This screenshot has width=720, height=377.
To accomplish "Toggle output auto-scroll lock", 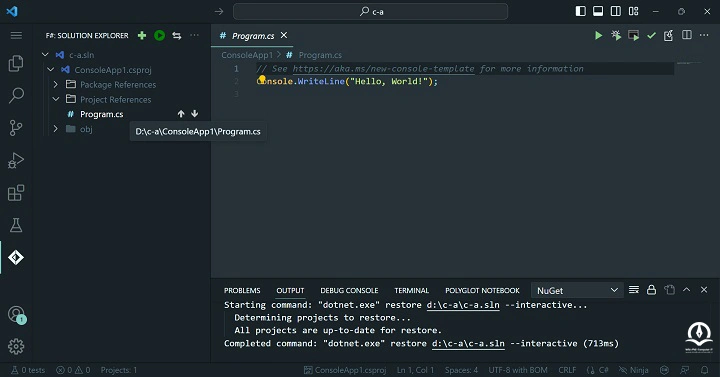I will tap(651, 290).
